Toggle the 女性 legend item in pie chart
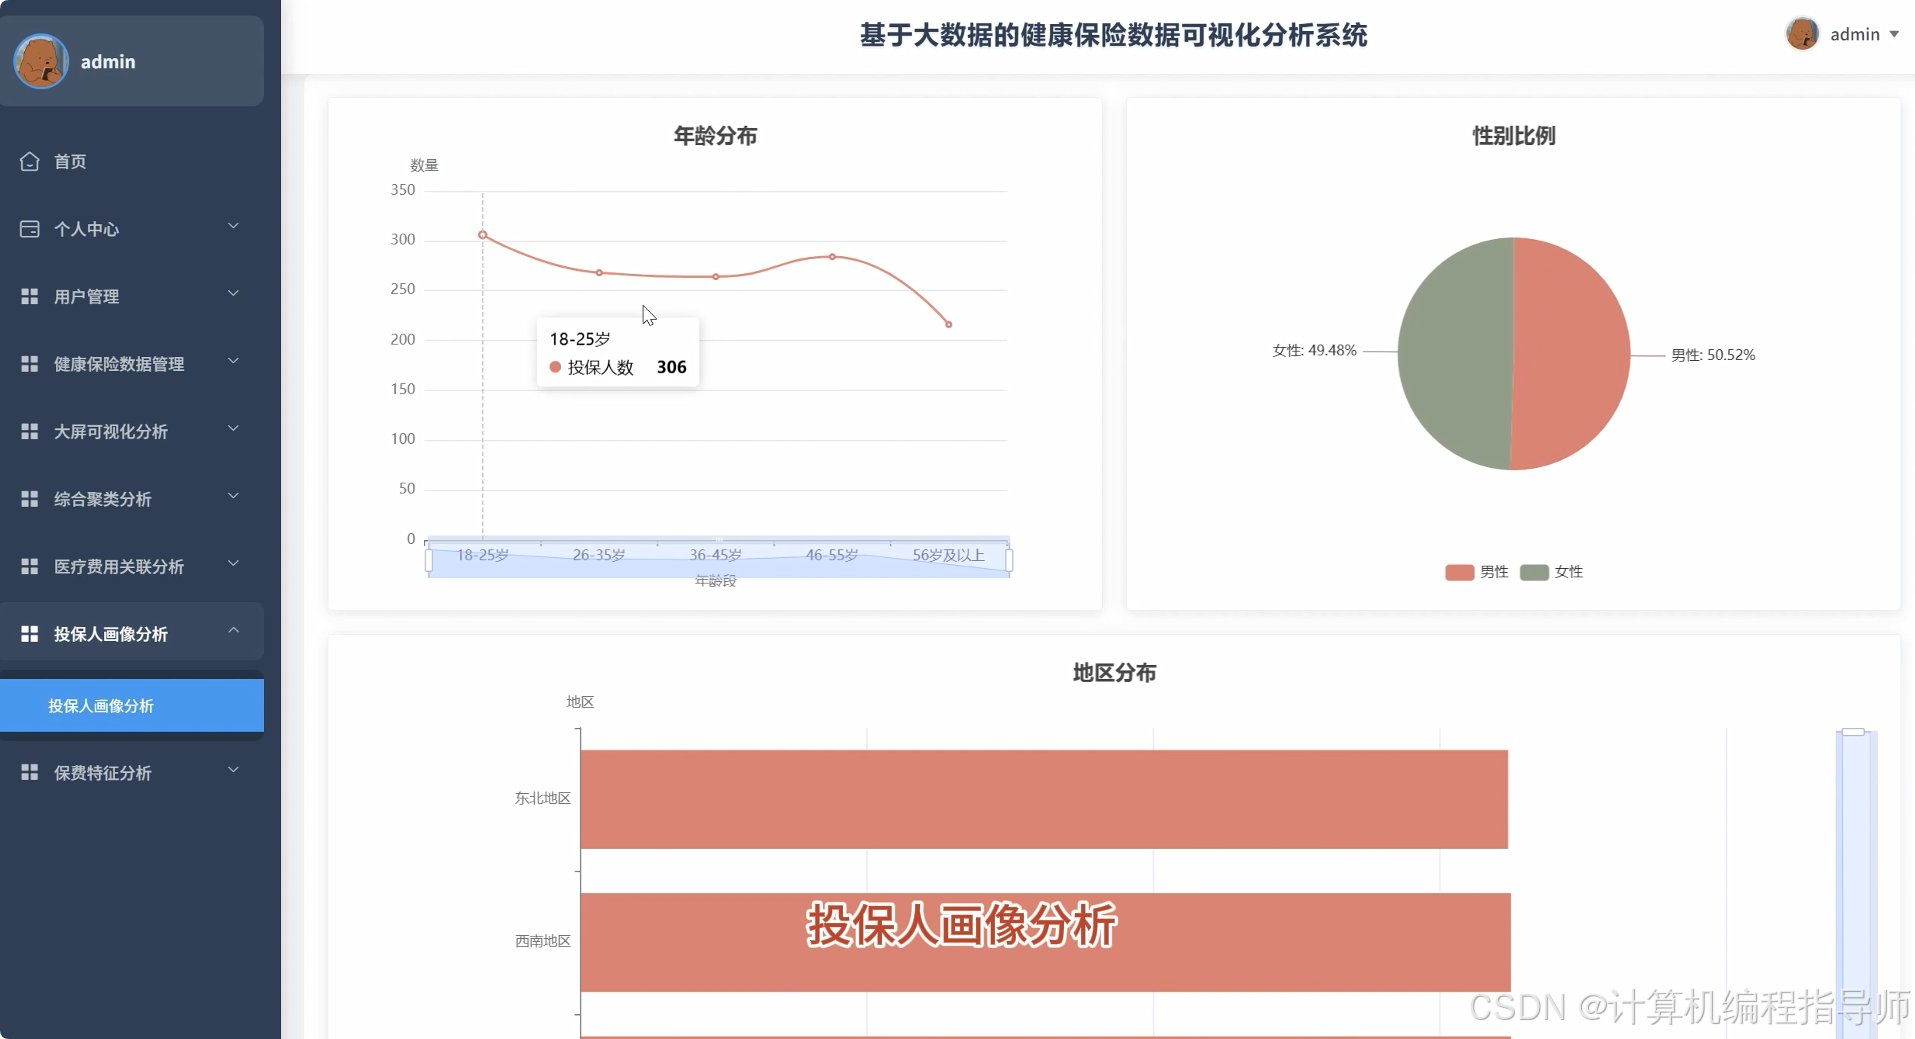1915x1039 pixels. (1551, 572)
